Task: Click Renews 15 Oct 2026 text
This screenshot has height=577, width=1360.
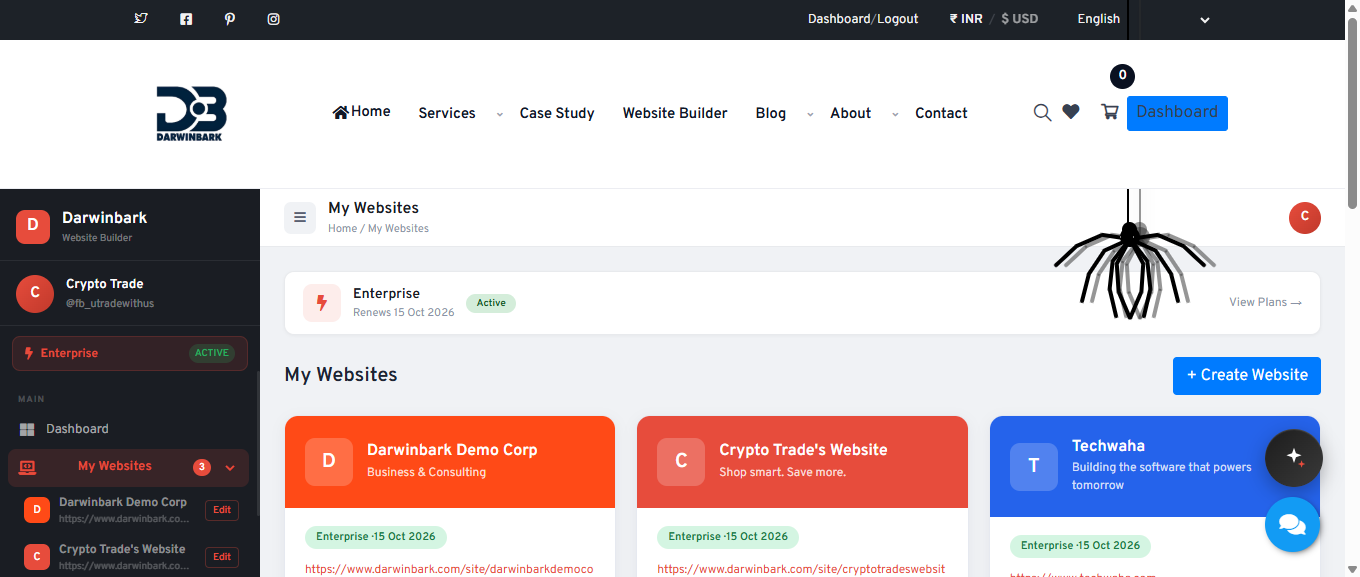Action: (403, 312)
